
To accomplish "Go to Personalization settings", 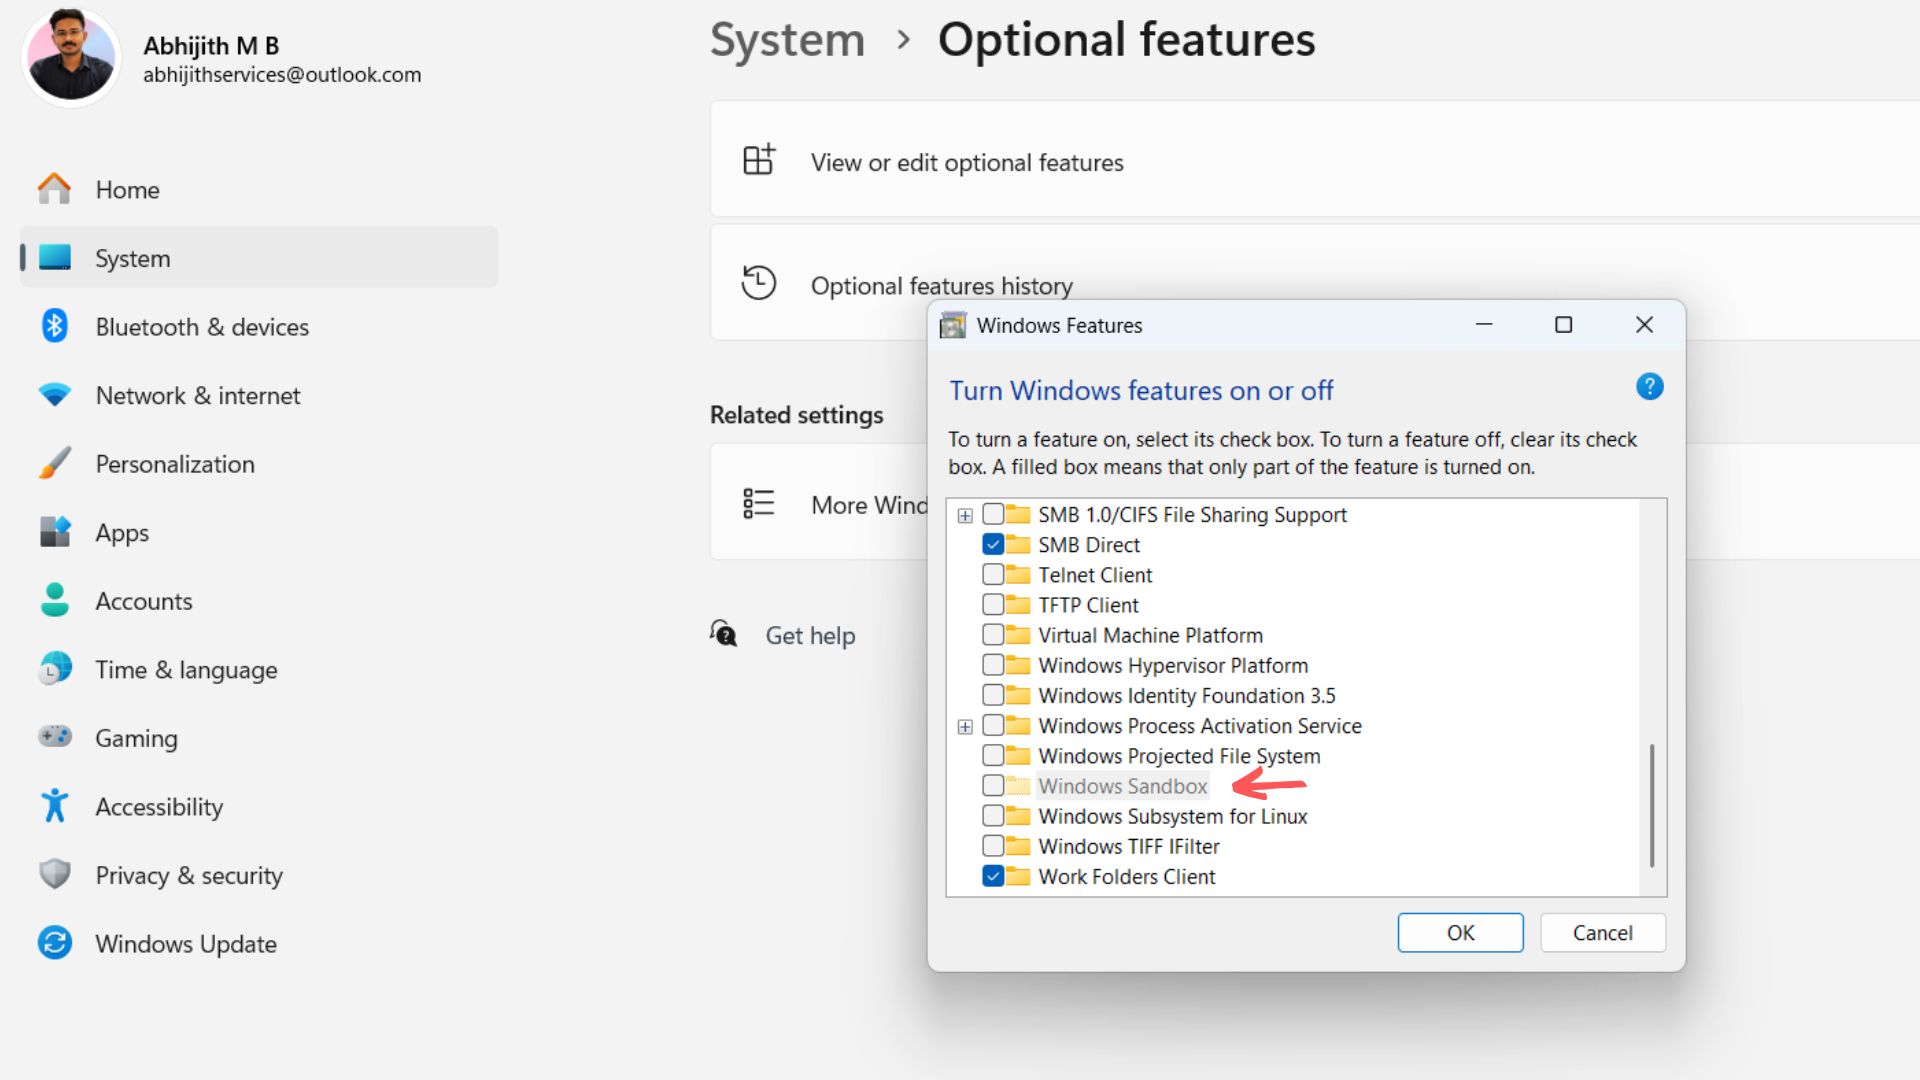I will coord(175,464).
